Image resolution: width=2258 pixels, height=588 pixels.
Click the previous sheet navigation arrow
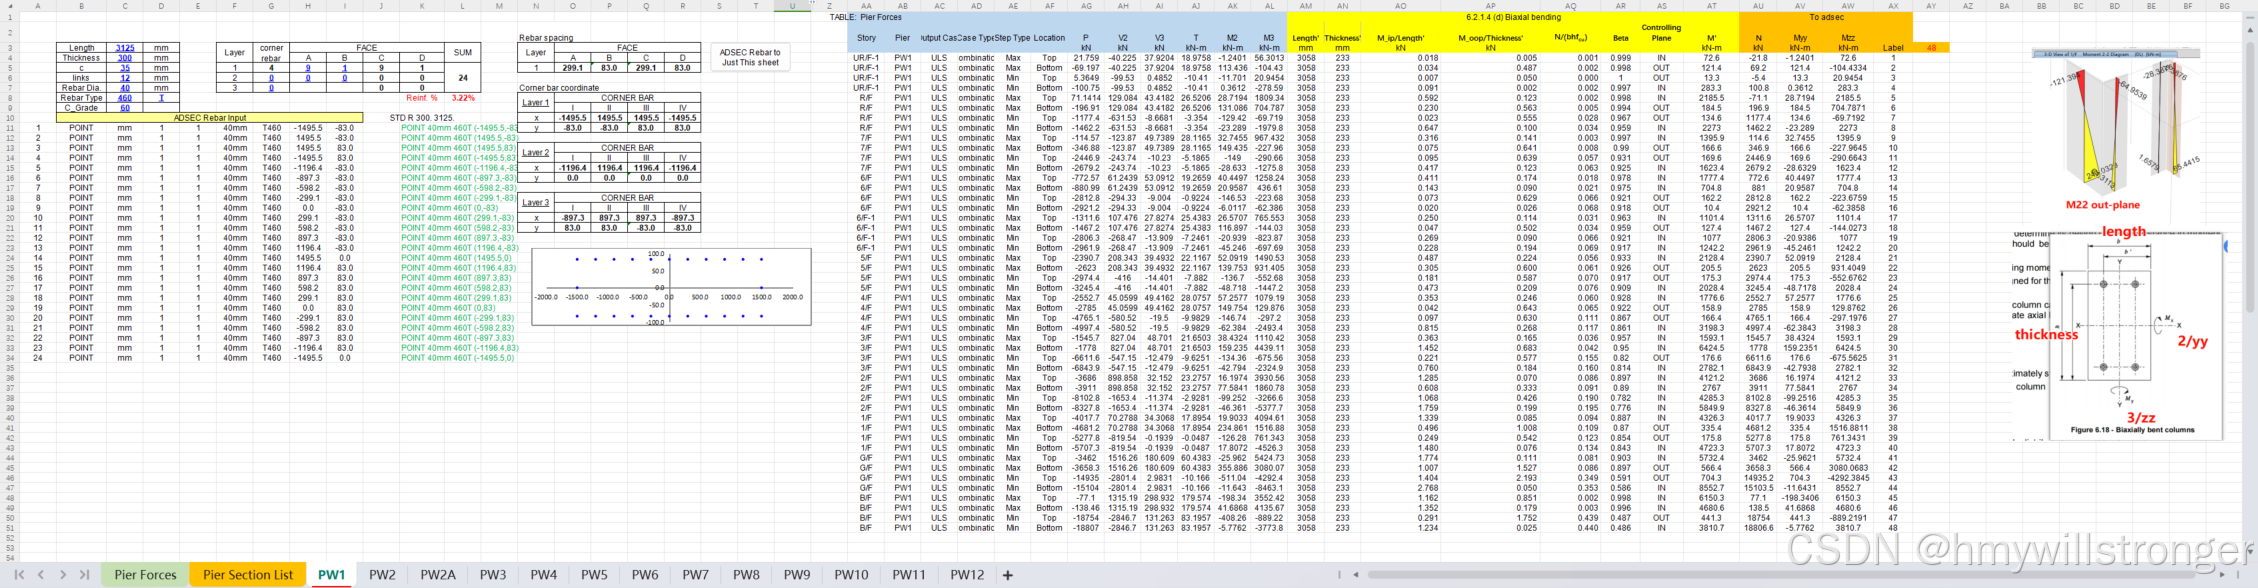(x=41, y=575)
